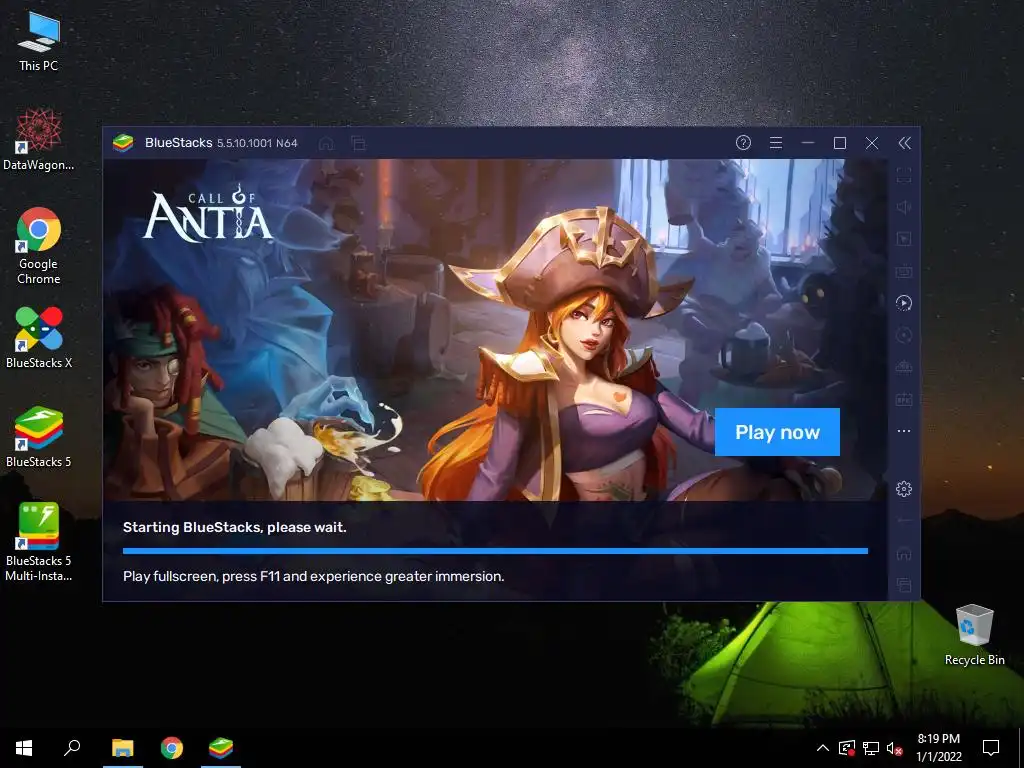The height and width of the screenshot is (768, 1024).
Task: Open Chrome from the taskbar
Action: coord(172,748)
